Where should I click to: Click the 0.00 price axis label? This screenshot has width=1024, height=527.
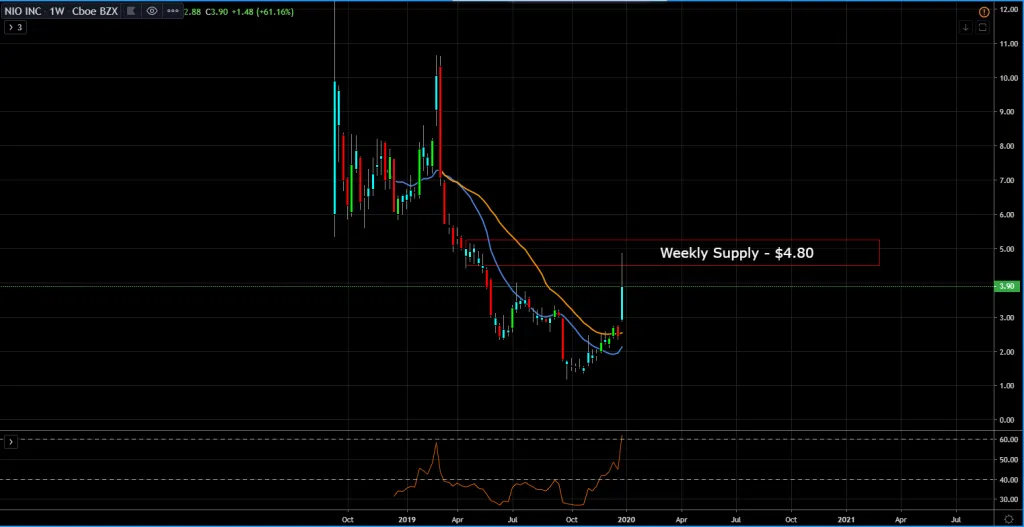(x=1008, y=420)
